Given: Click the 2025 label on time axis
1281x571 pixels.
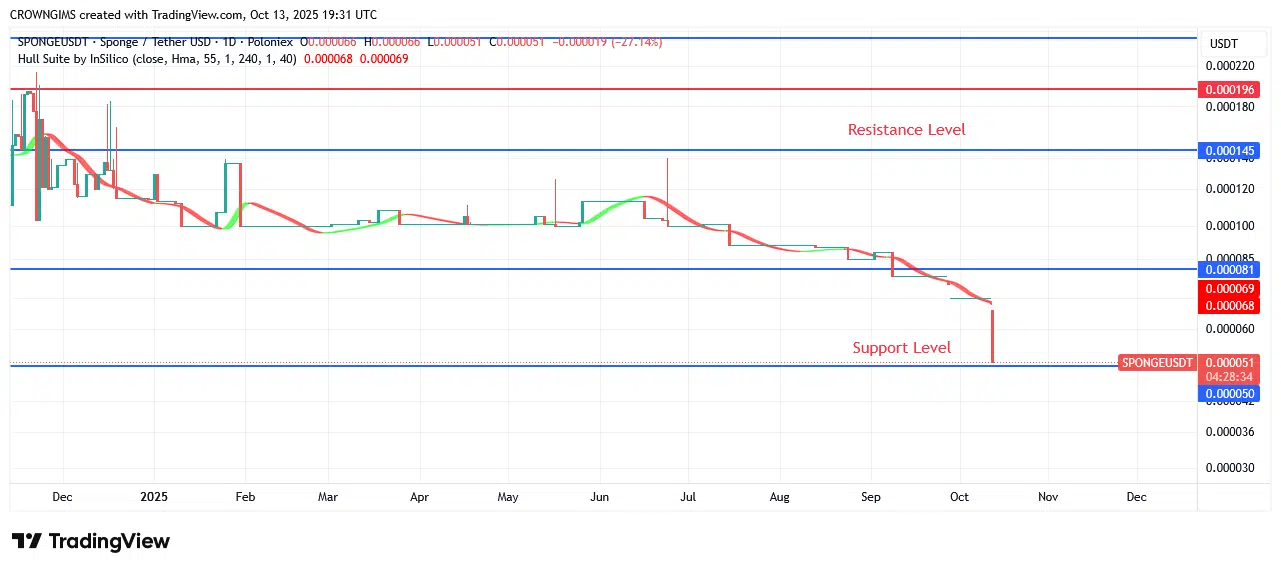Looking at the screenshot, I should (155, 496).
